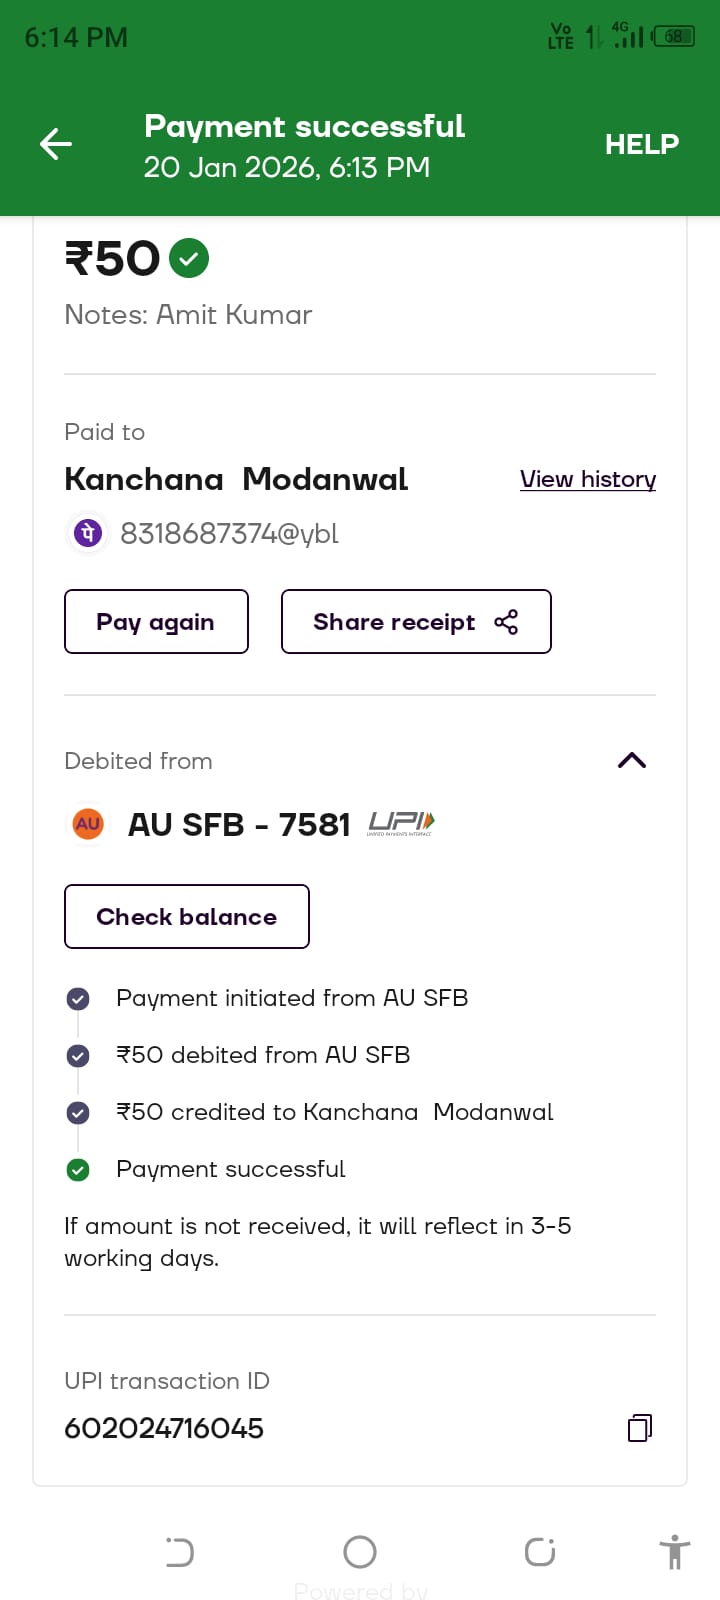
Task: Tap the back arrow in header
Action: click(x=56, y=144)
